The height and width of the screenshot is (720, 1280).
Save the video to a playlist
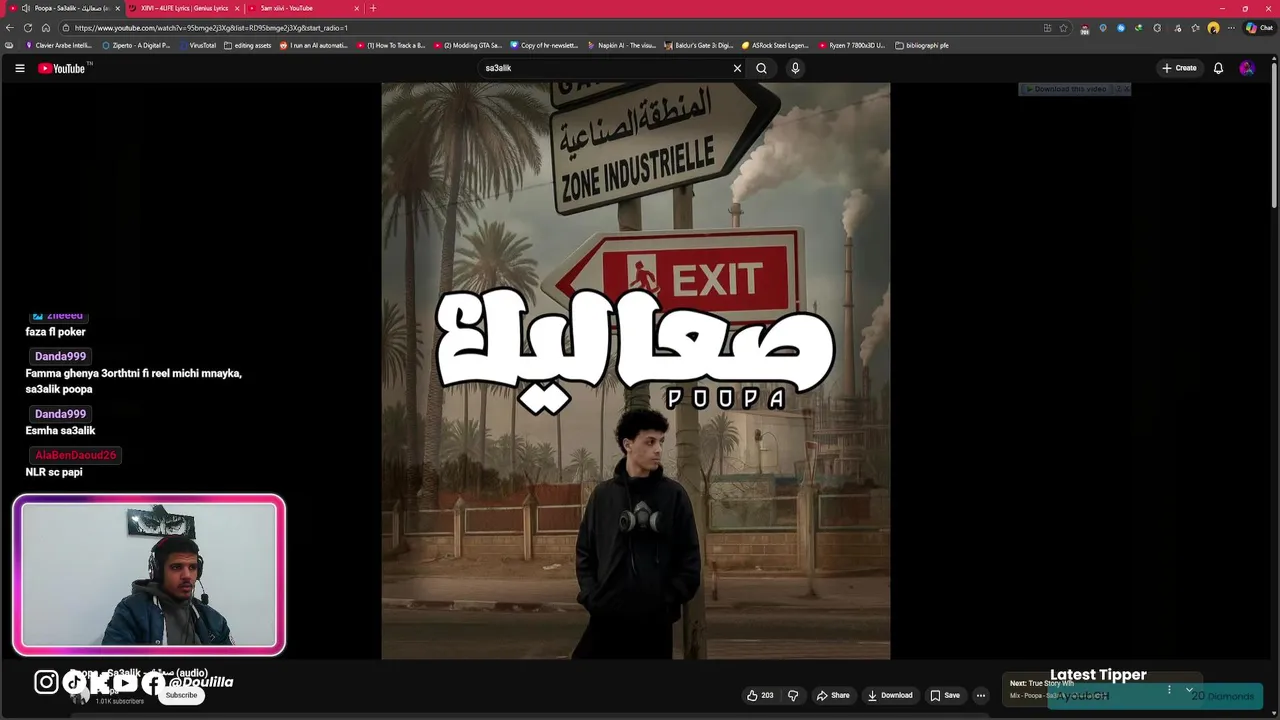(945, 695)
